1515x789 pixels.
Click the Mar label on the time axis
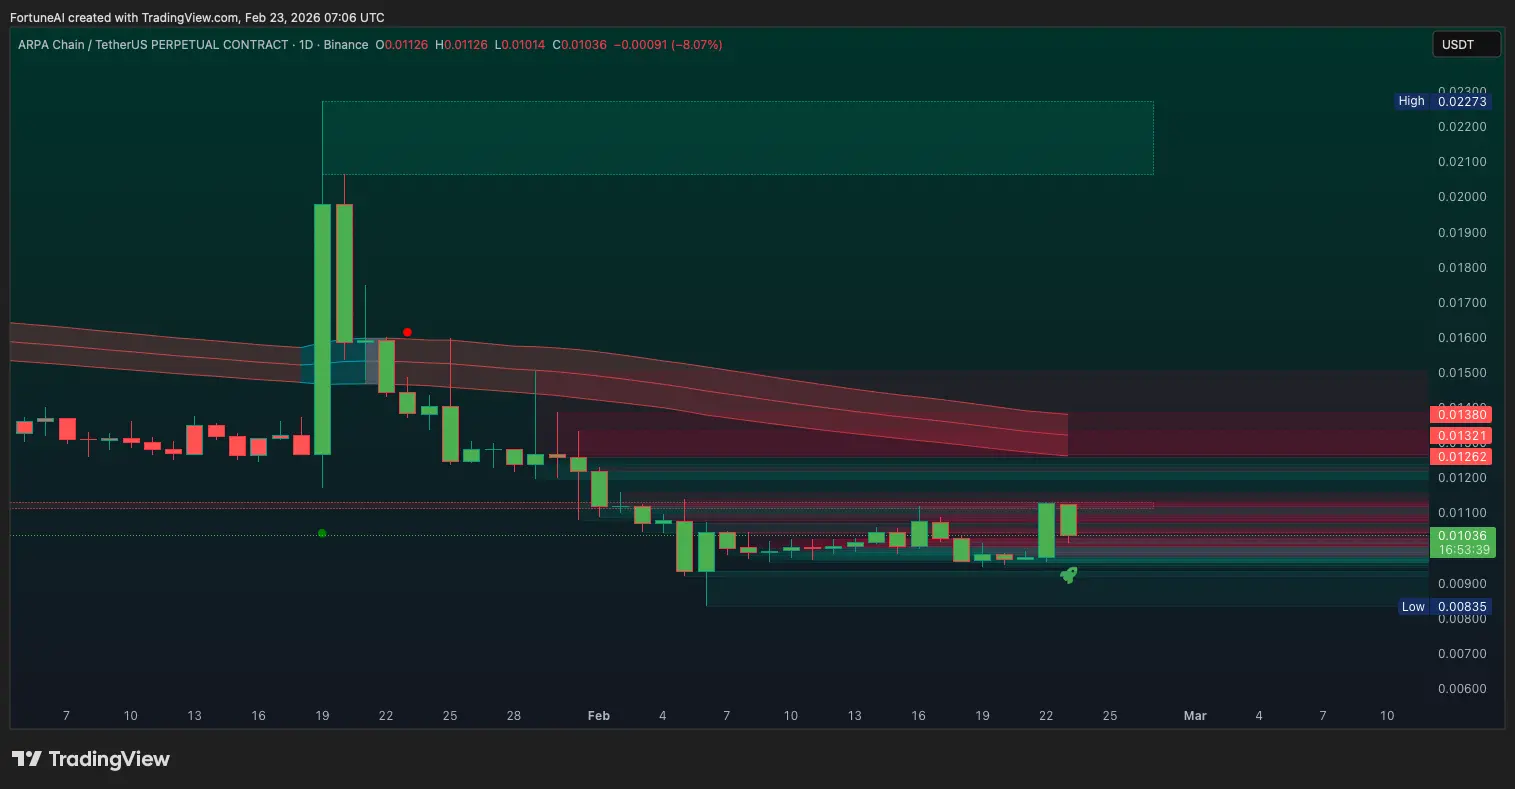click(x=1195, y=716)
